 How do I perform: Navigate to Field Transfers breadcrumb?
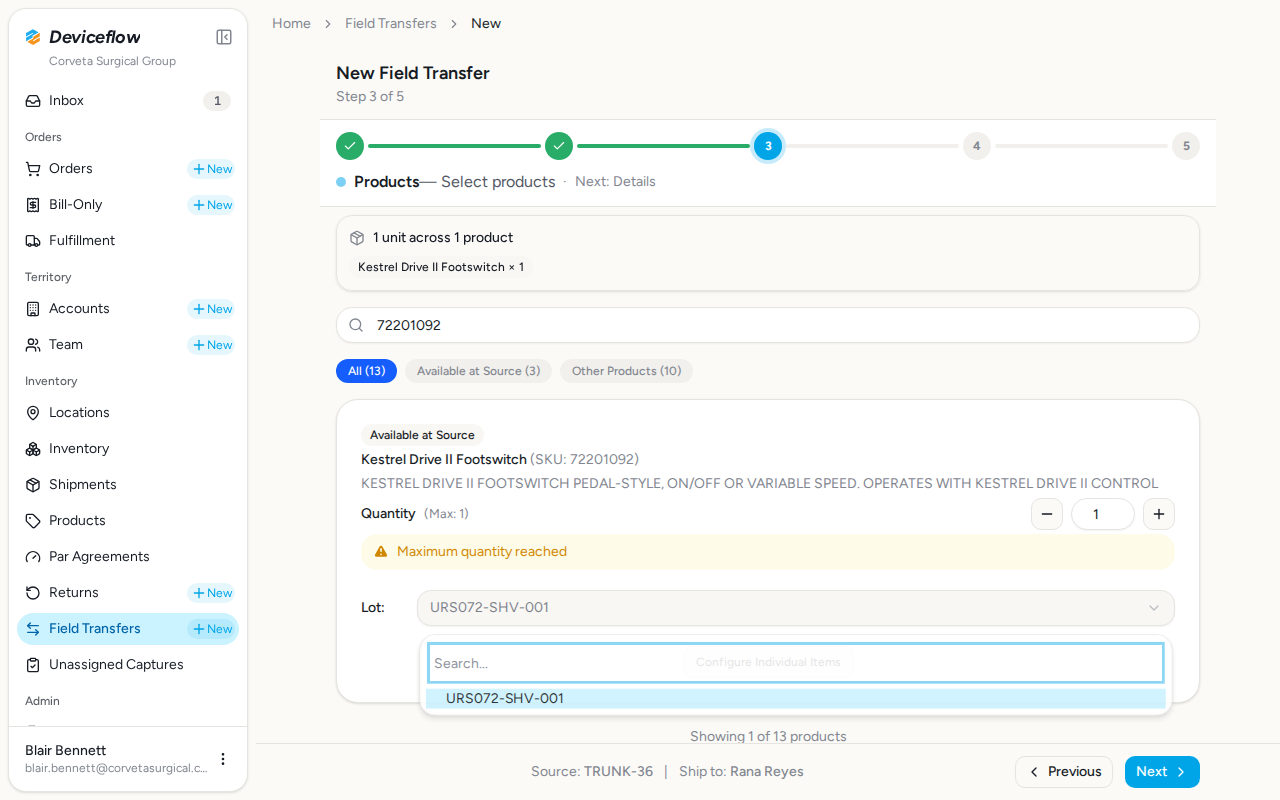[391, 23]
